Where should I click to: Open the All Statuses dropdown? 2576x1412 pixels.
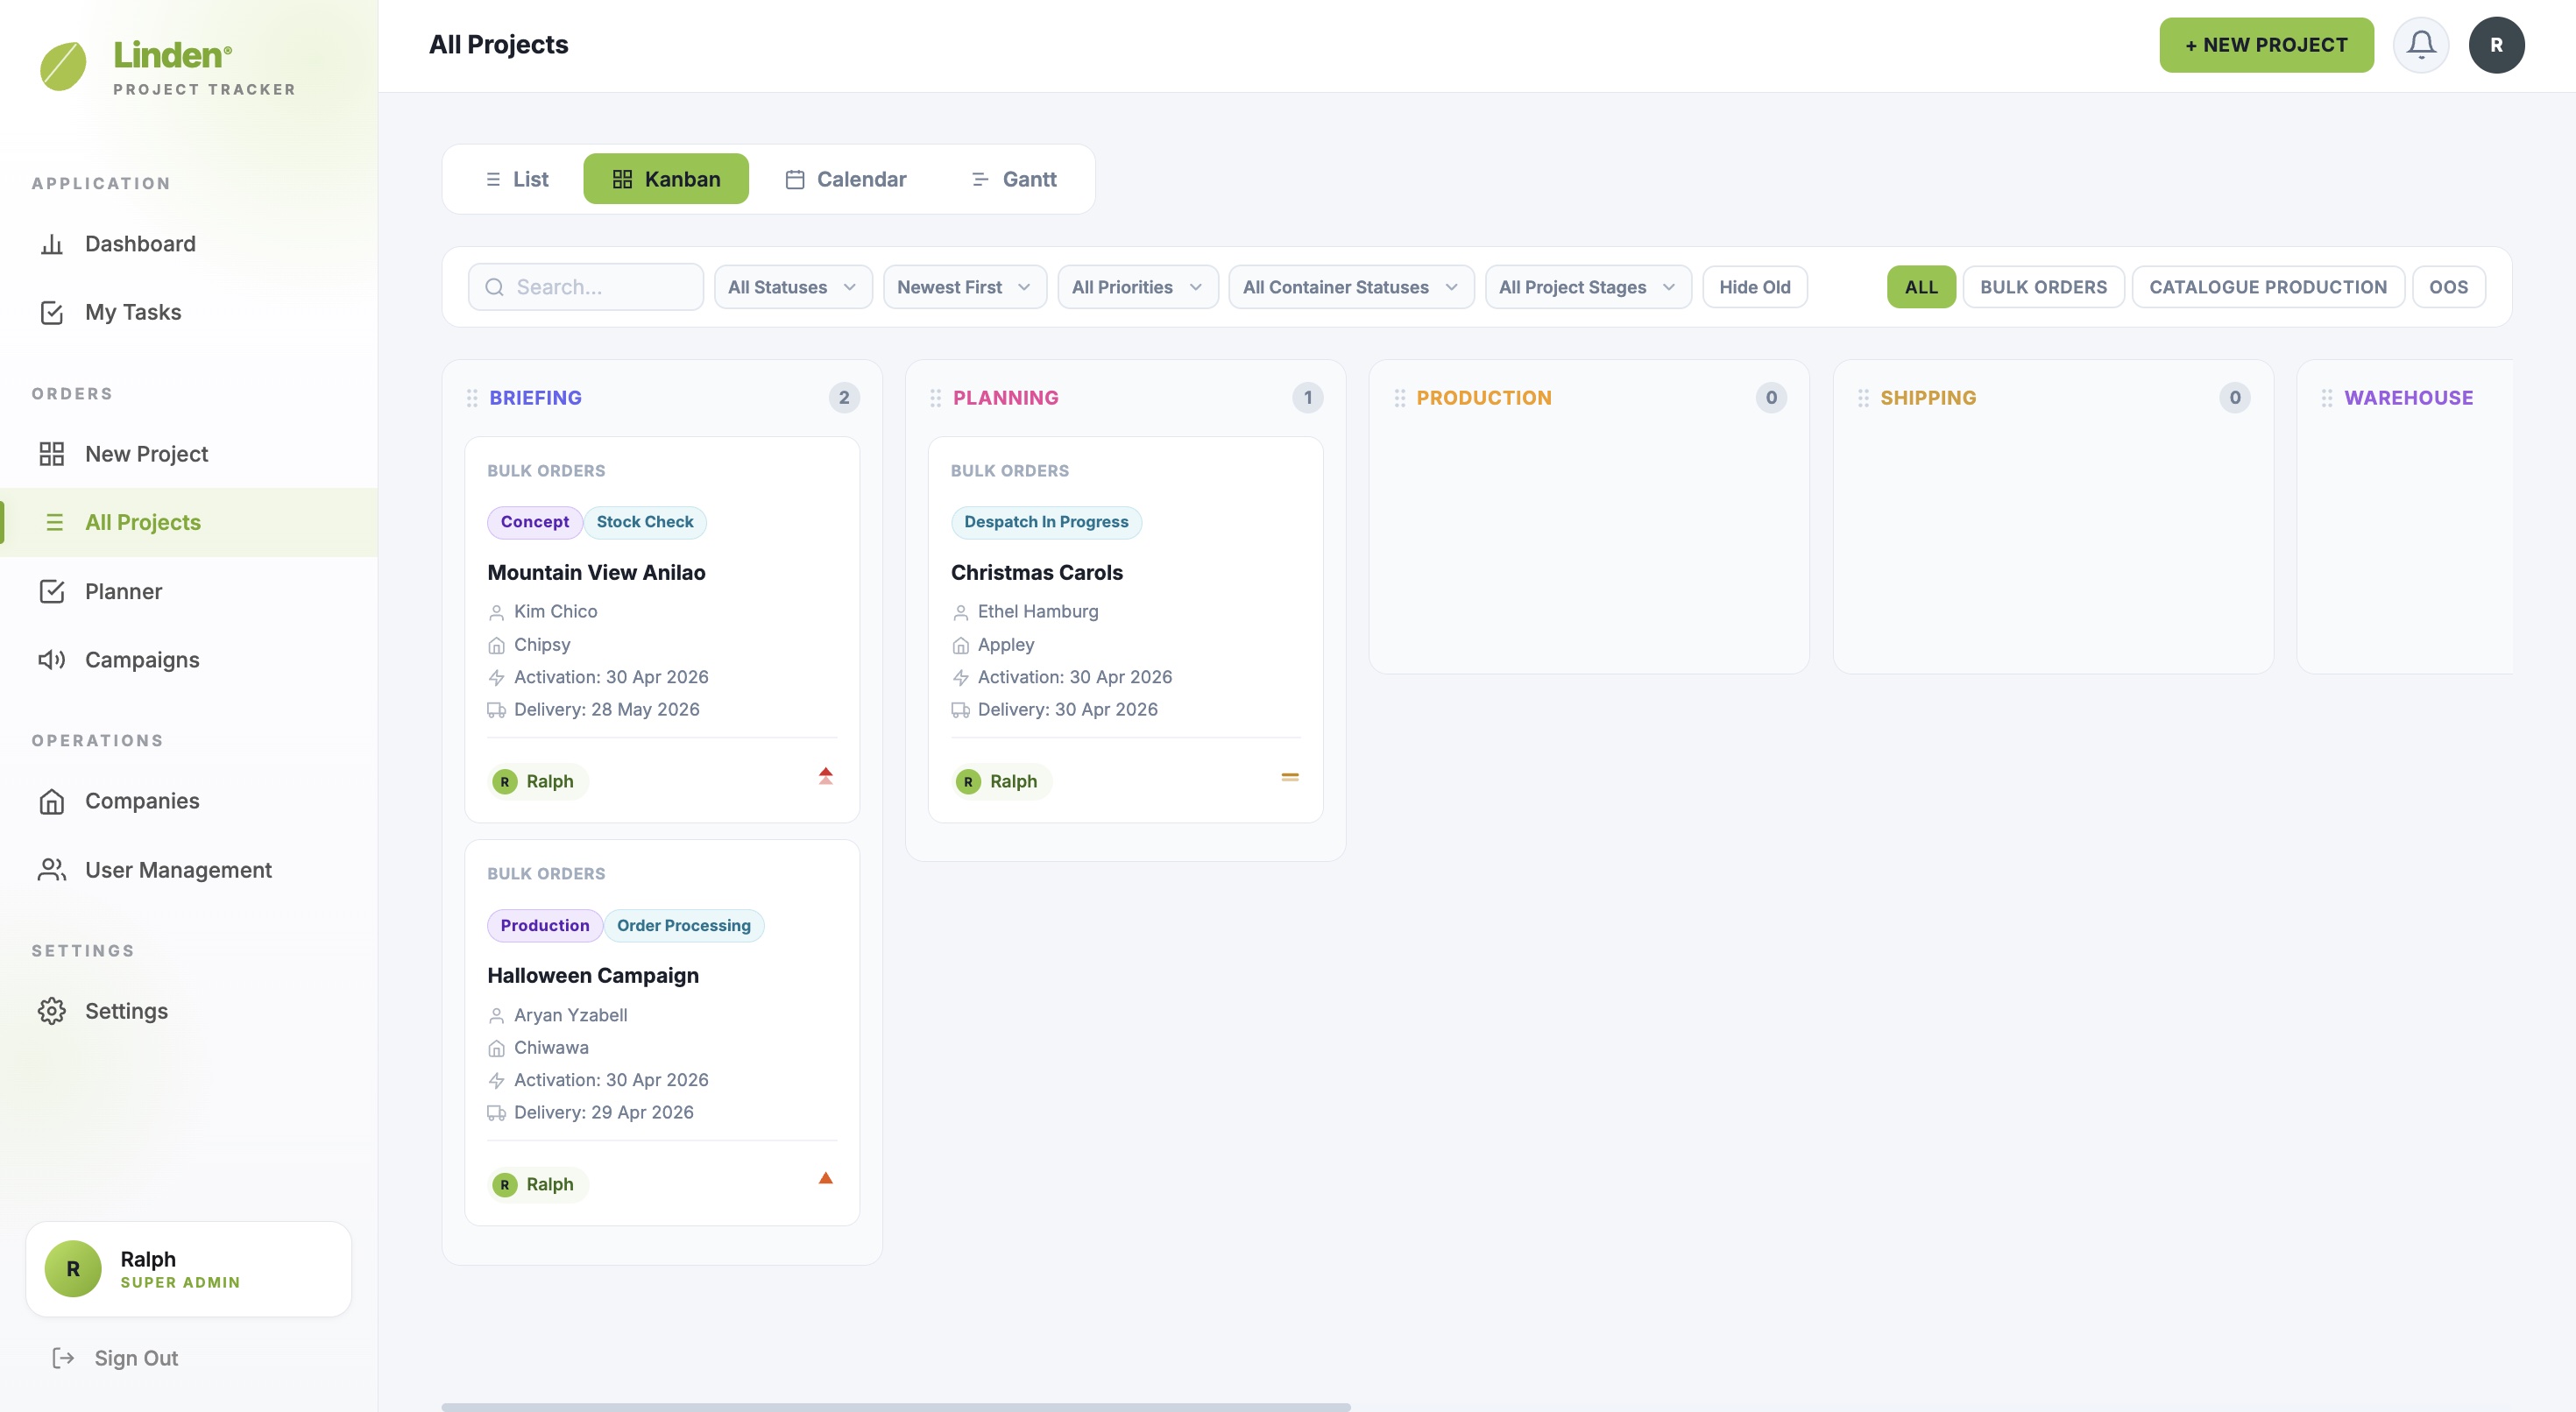[x=793, y=288]
